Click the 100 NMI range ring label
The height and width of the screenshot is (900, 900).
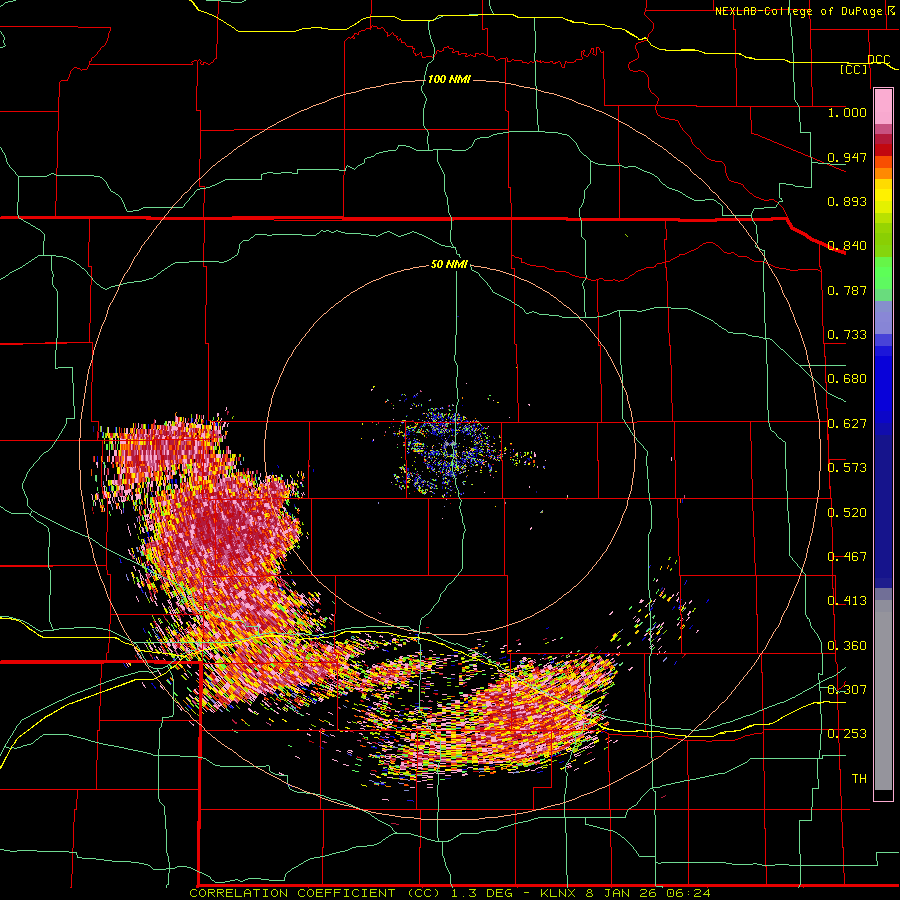[x=449, y=79]
